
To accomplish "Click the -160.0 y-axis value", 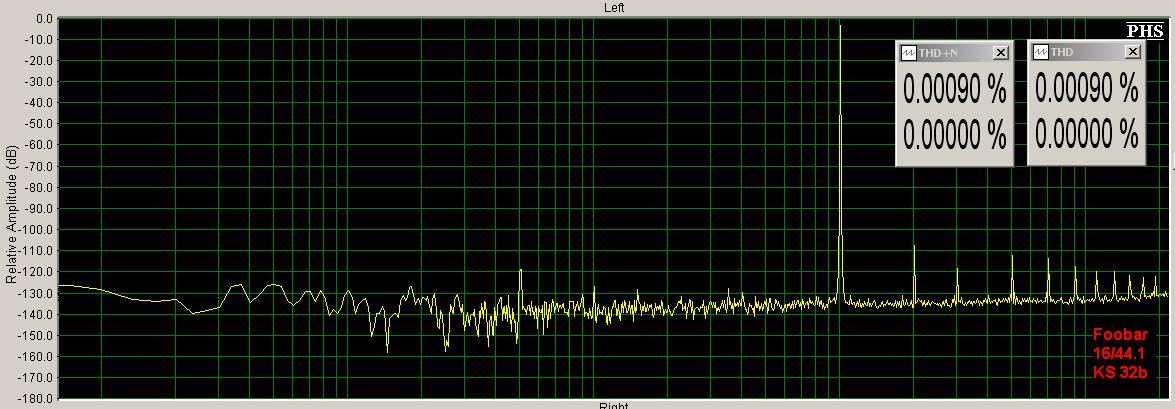I will [37, 356].
